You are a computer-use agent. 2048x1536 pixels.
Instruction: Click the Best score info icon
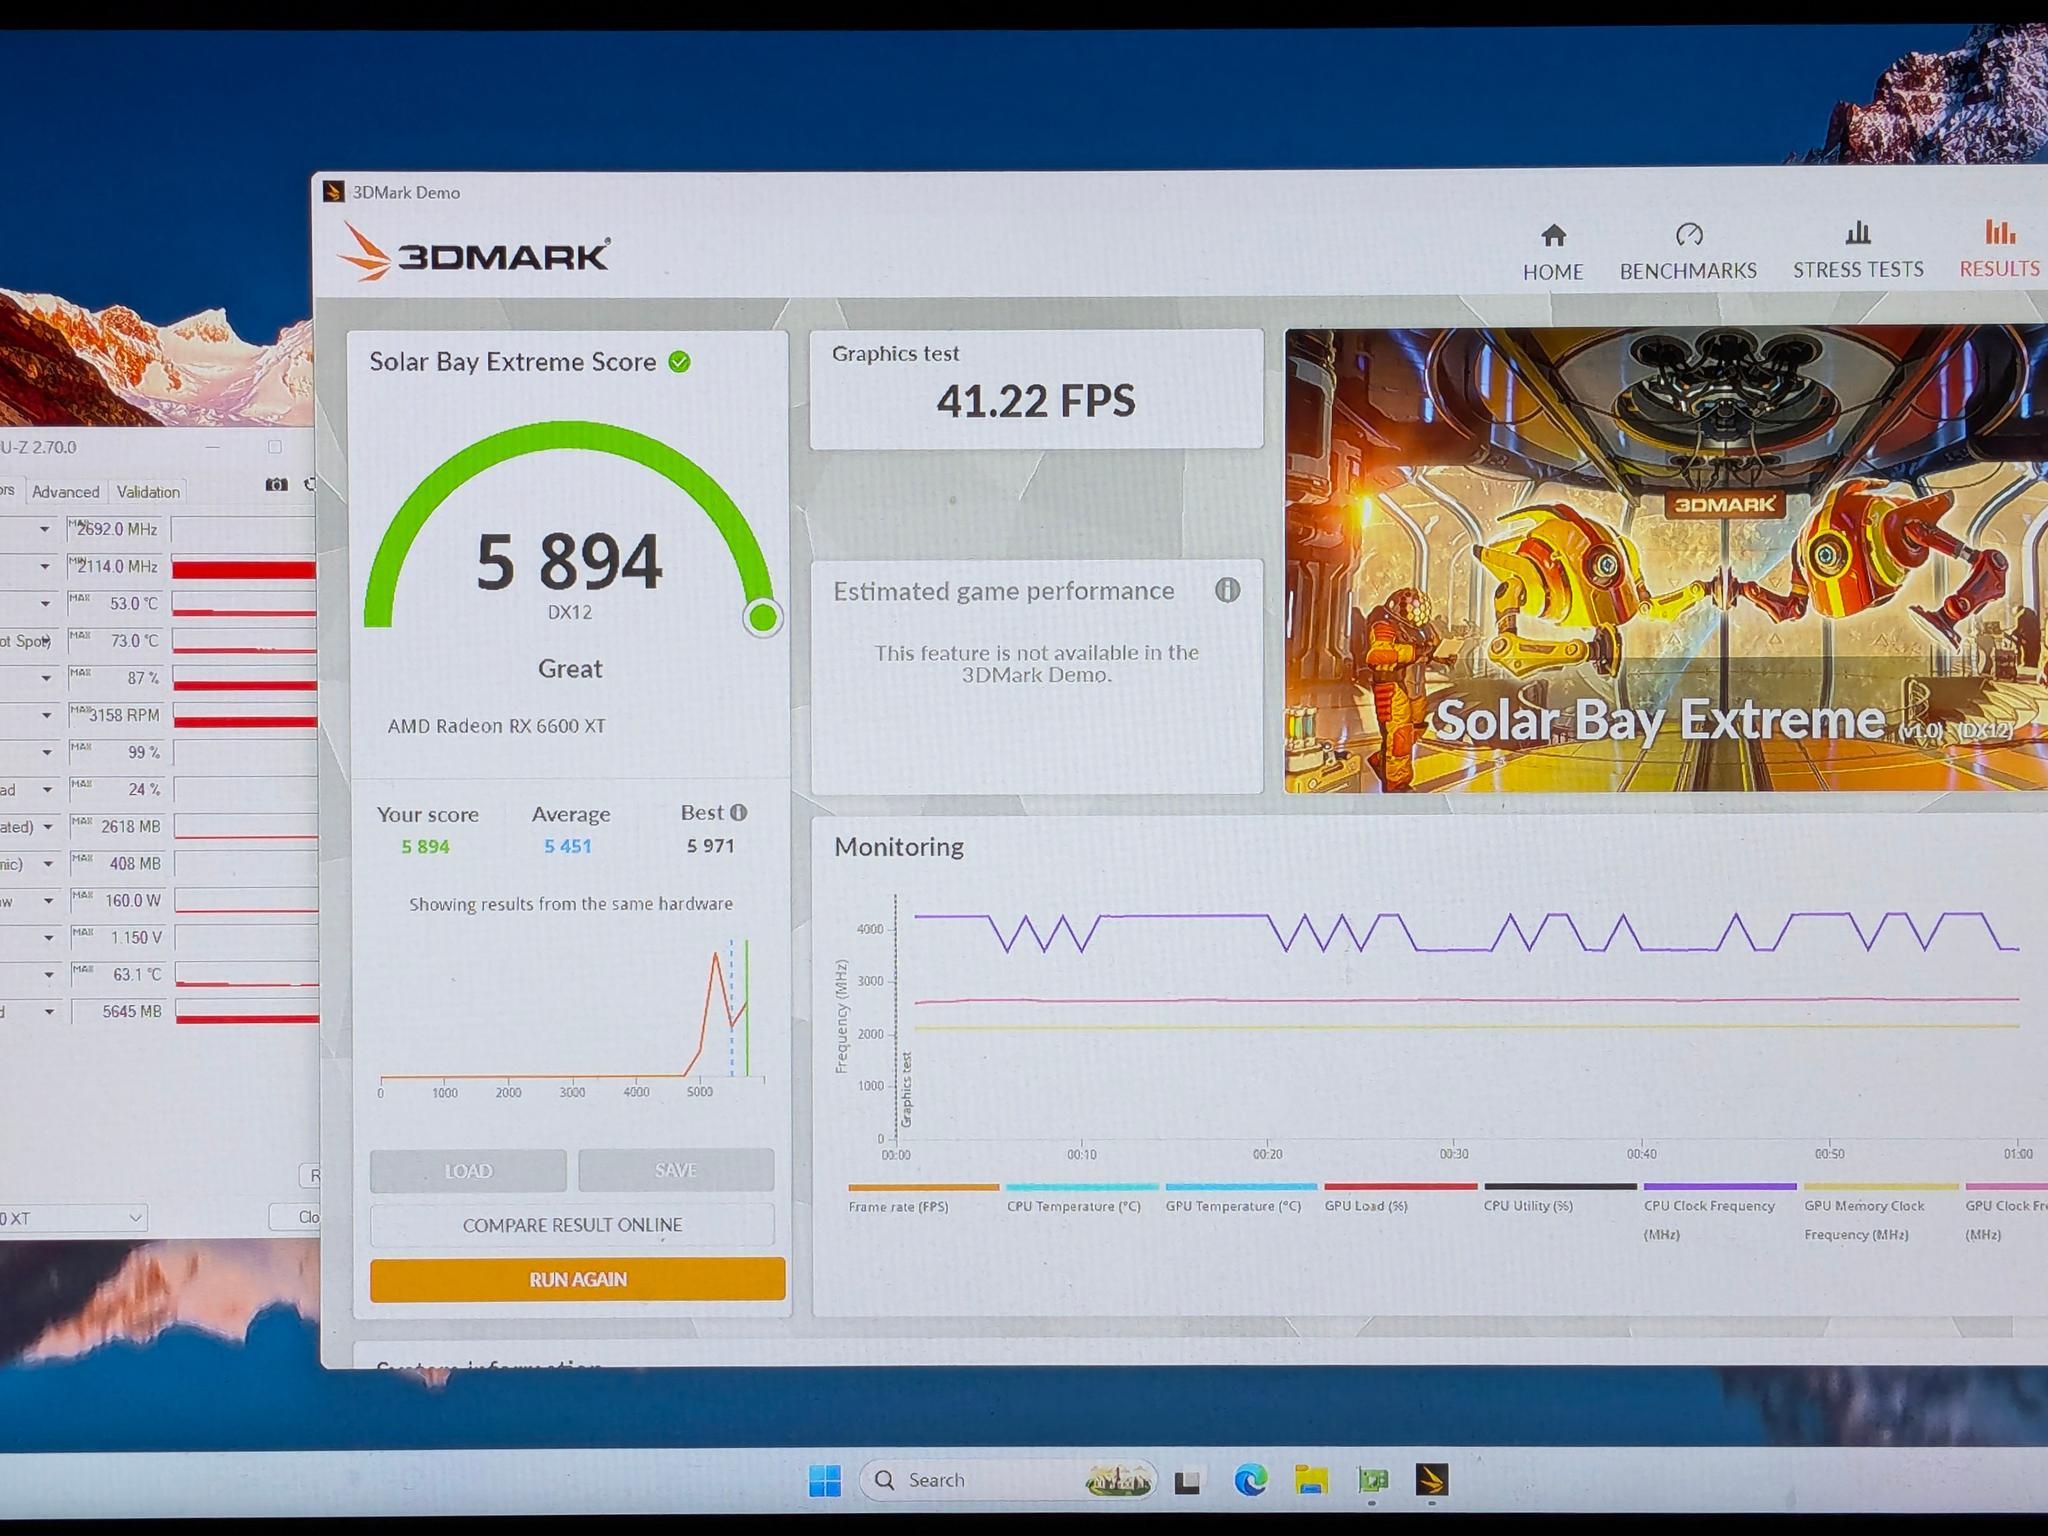pos(738,813)
